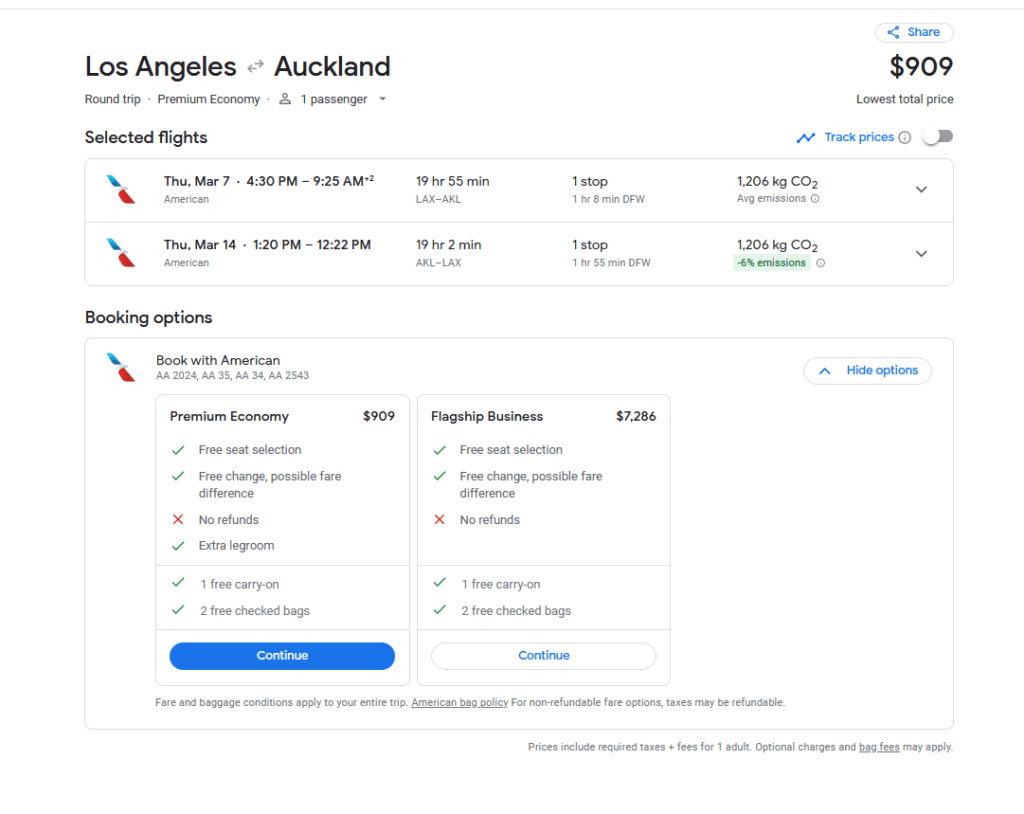This screenshot has height=814, width=1024.
Task: Click Continue for the Premium Economy fare
Action: point(282,655)
